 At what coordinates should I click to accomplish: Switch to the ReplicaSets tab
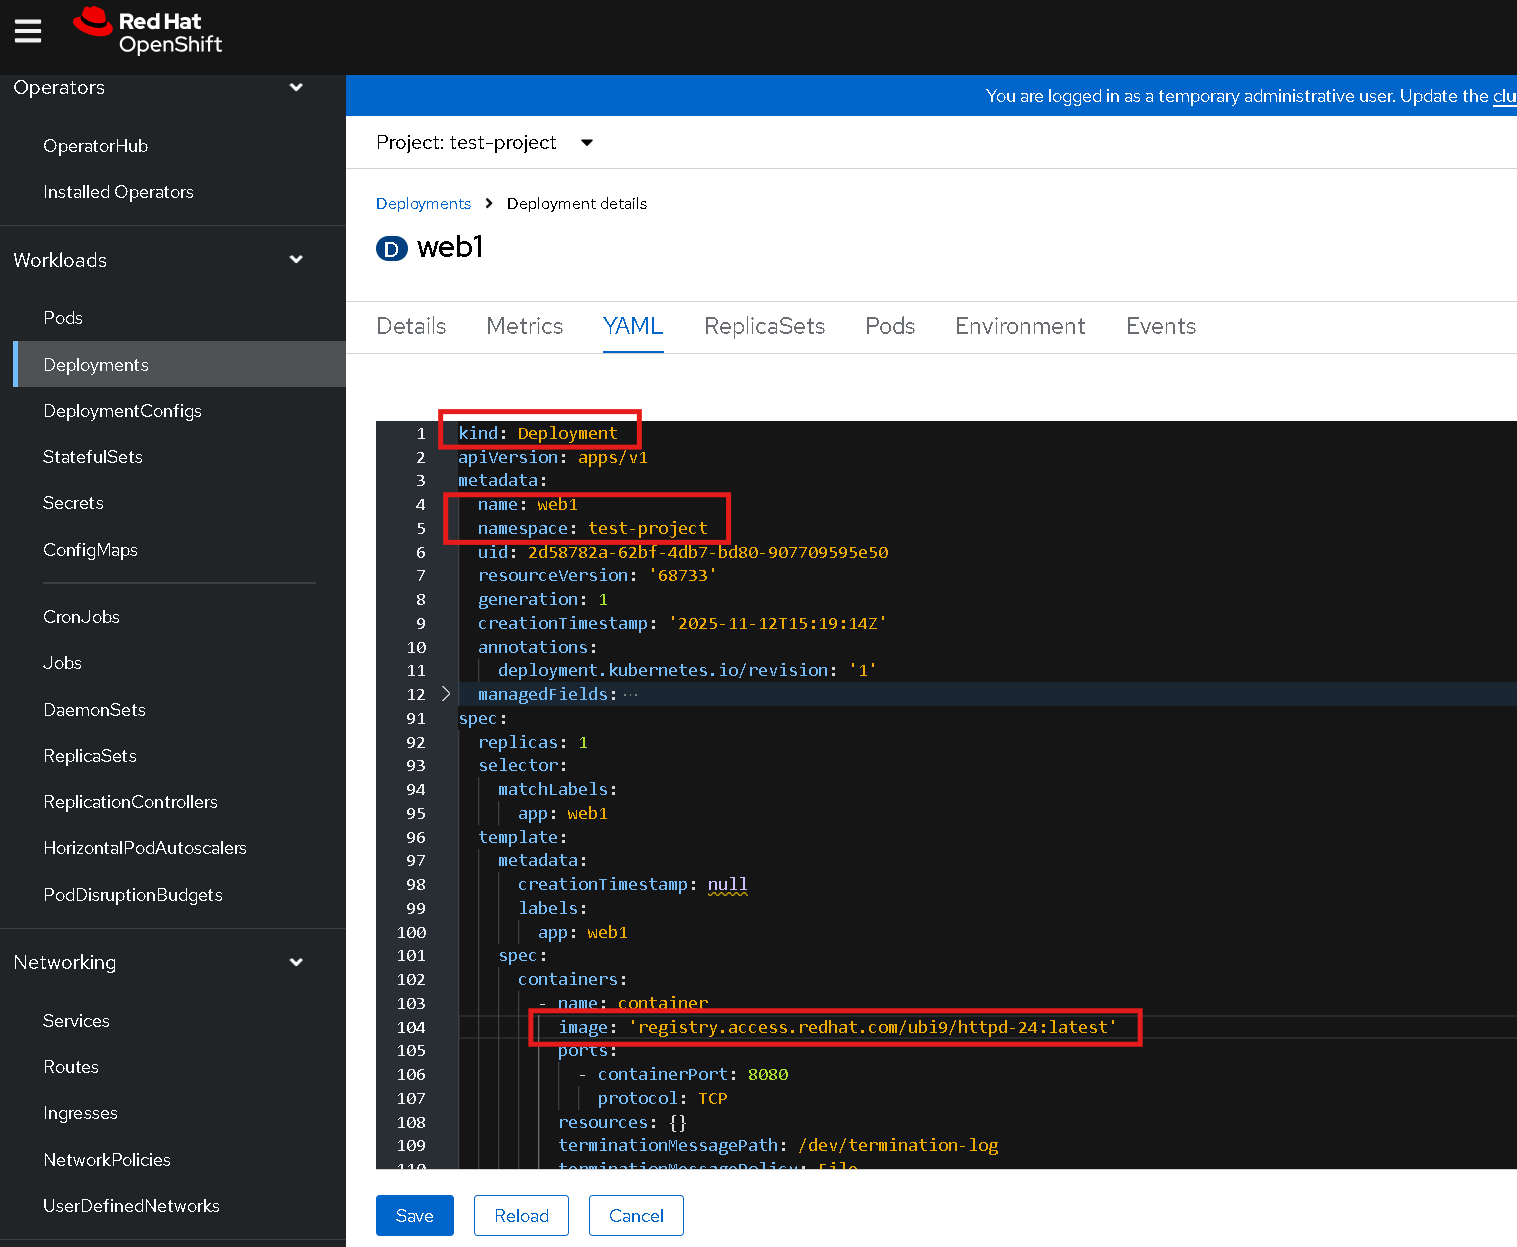click(x=764, y=326)
